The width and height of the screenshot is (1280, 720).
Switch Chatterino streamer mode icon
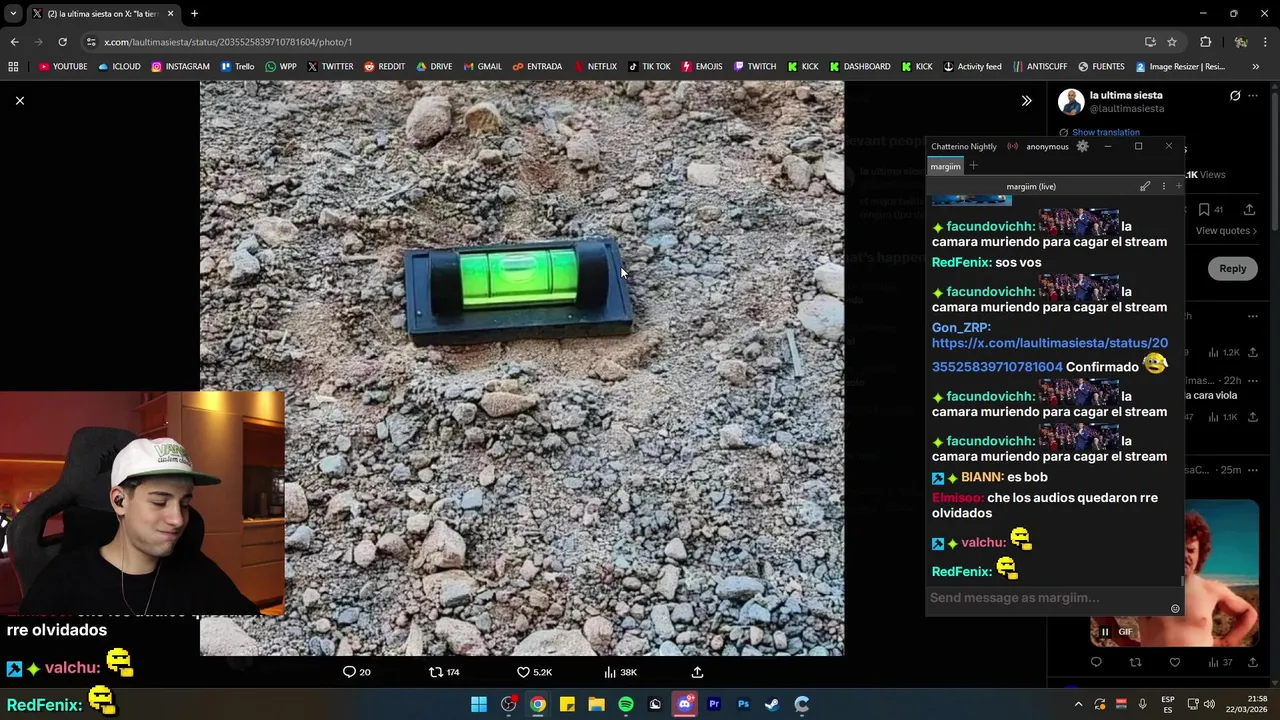tap(1013, 146)
